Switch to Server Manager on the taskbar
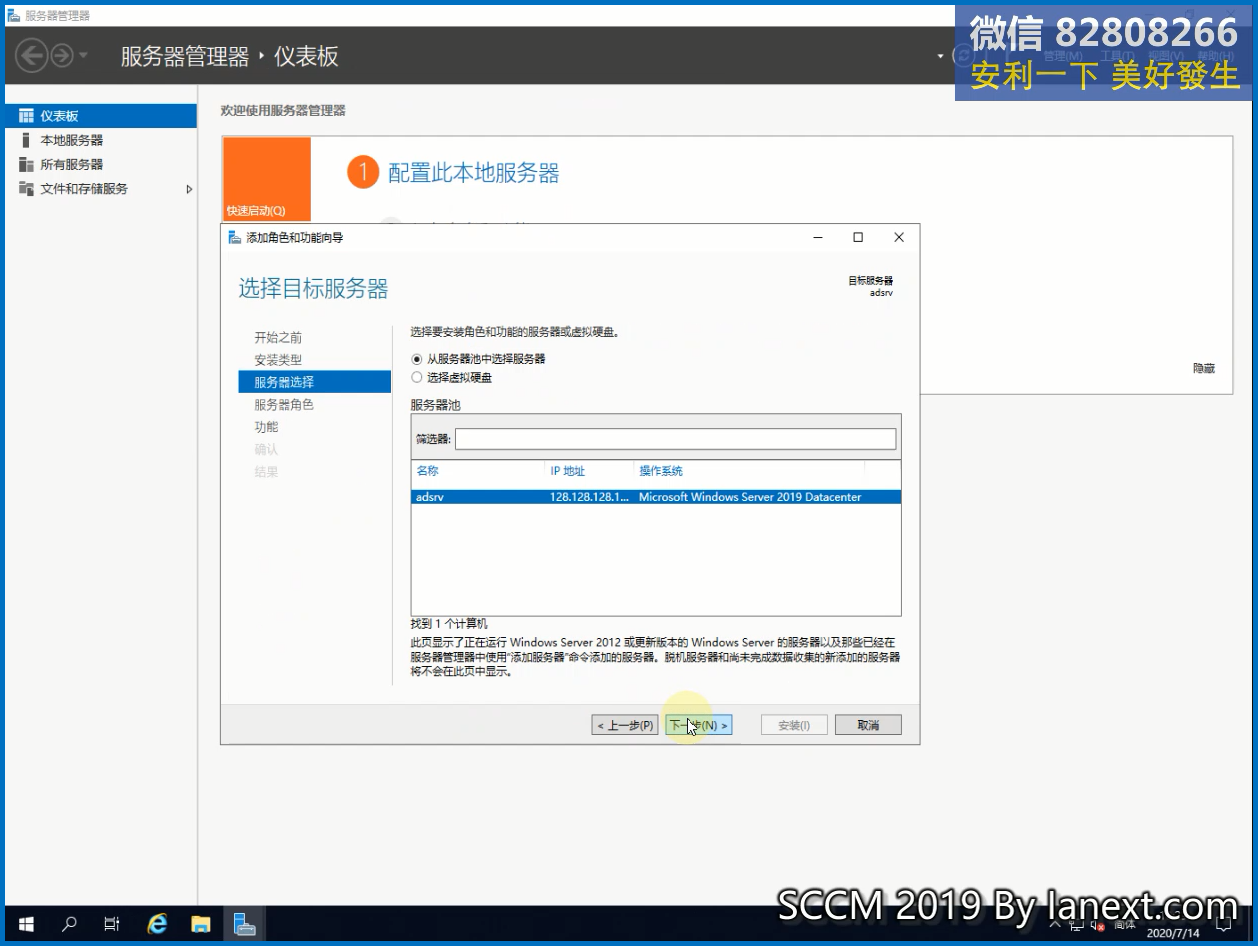Viewport: 1258px width, 946px height. point(244,924)
